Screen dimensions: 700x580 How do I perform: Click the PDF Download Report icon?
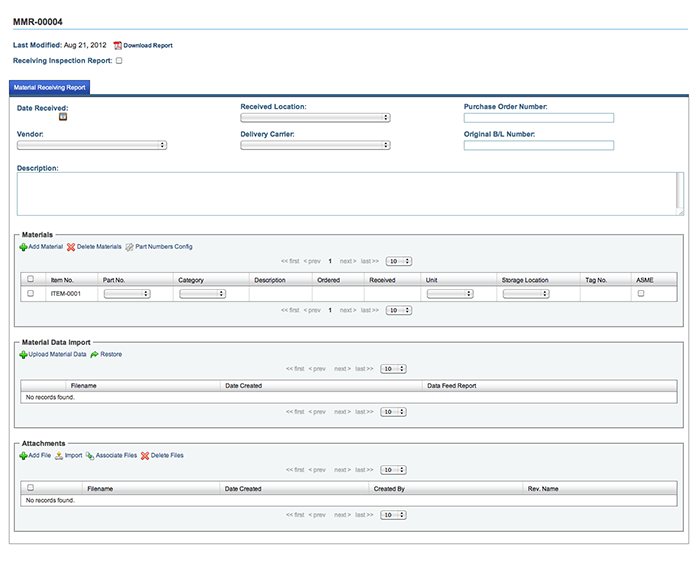pyautogui.click(x=117, y=46)
